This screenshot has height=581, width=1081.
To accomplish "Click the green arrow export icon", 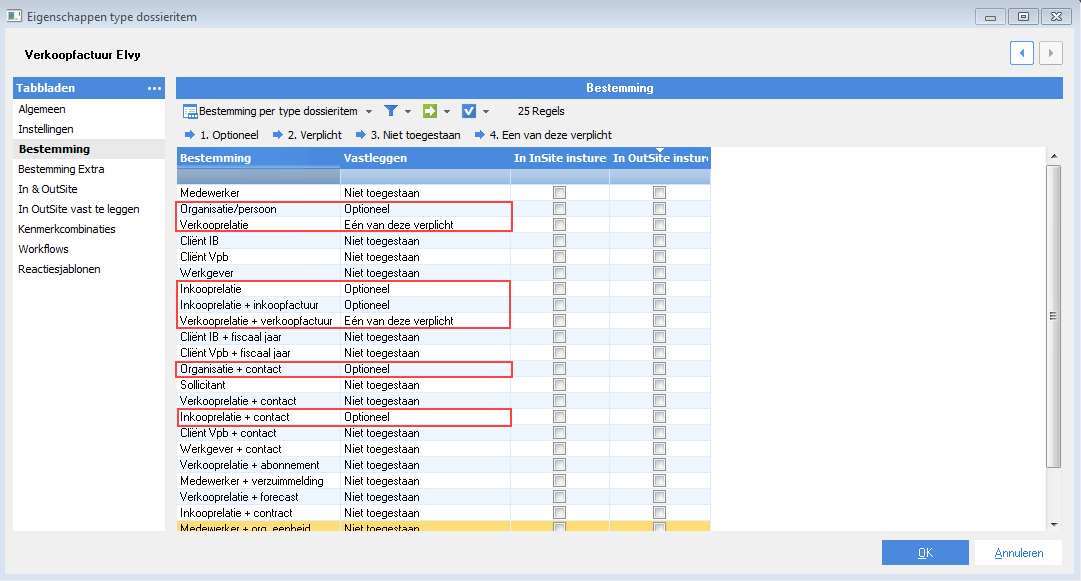I will click(x=430, y=111).
